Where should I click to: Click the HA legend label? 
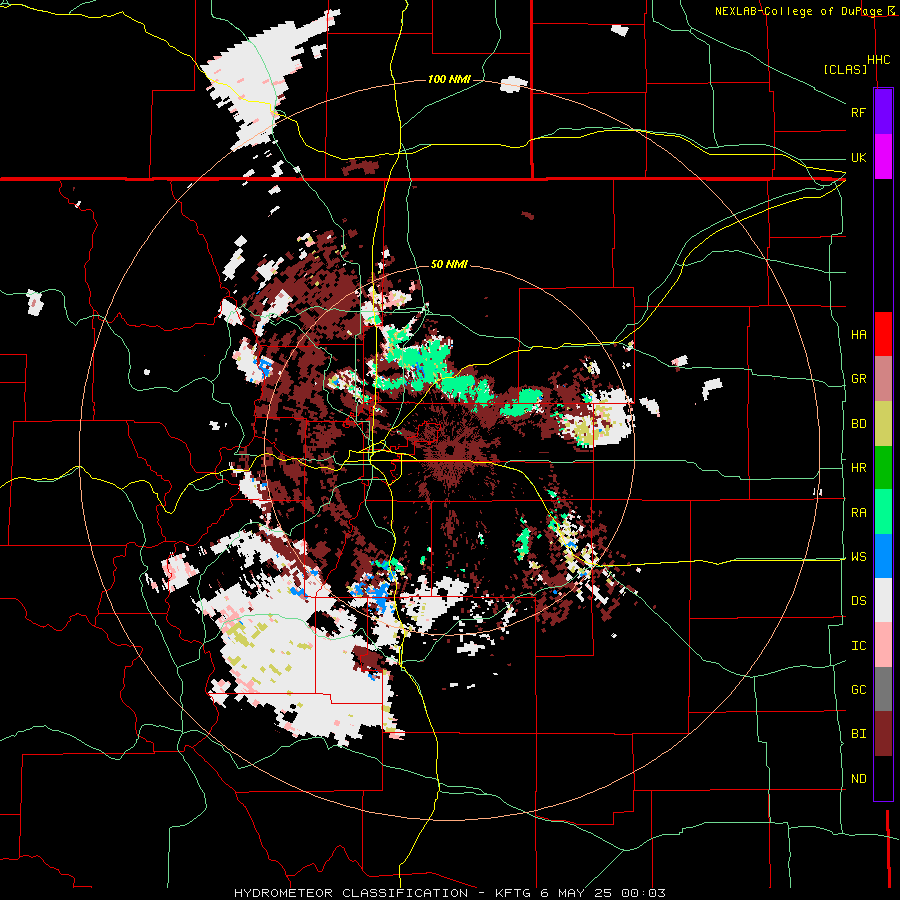click(858, 335)
